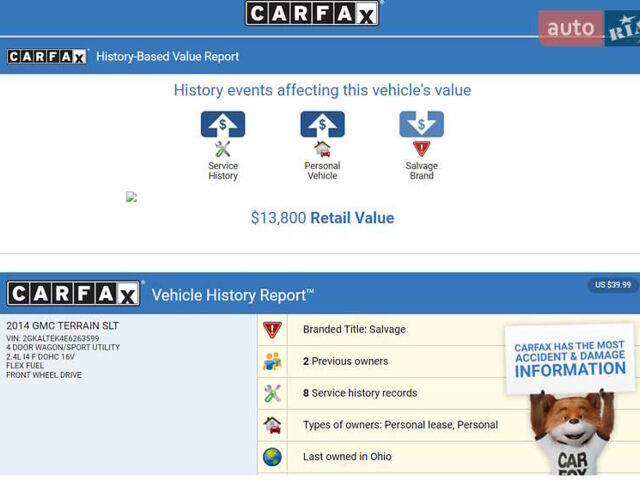This screenshot has height=480, width=640.
Task: Open the Last owned in Ohio entry
Action: pyautogui.click(x=347, y=457)
